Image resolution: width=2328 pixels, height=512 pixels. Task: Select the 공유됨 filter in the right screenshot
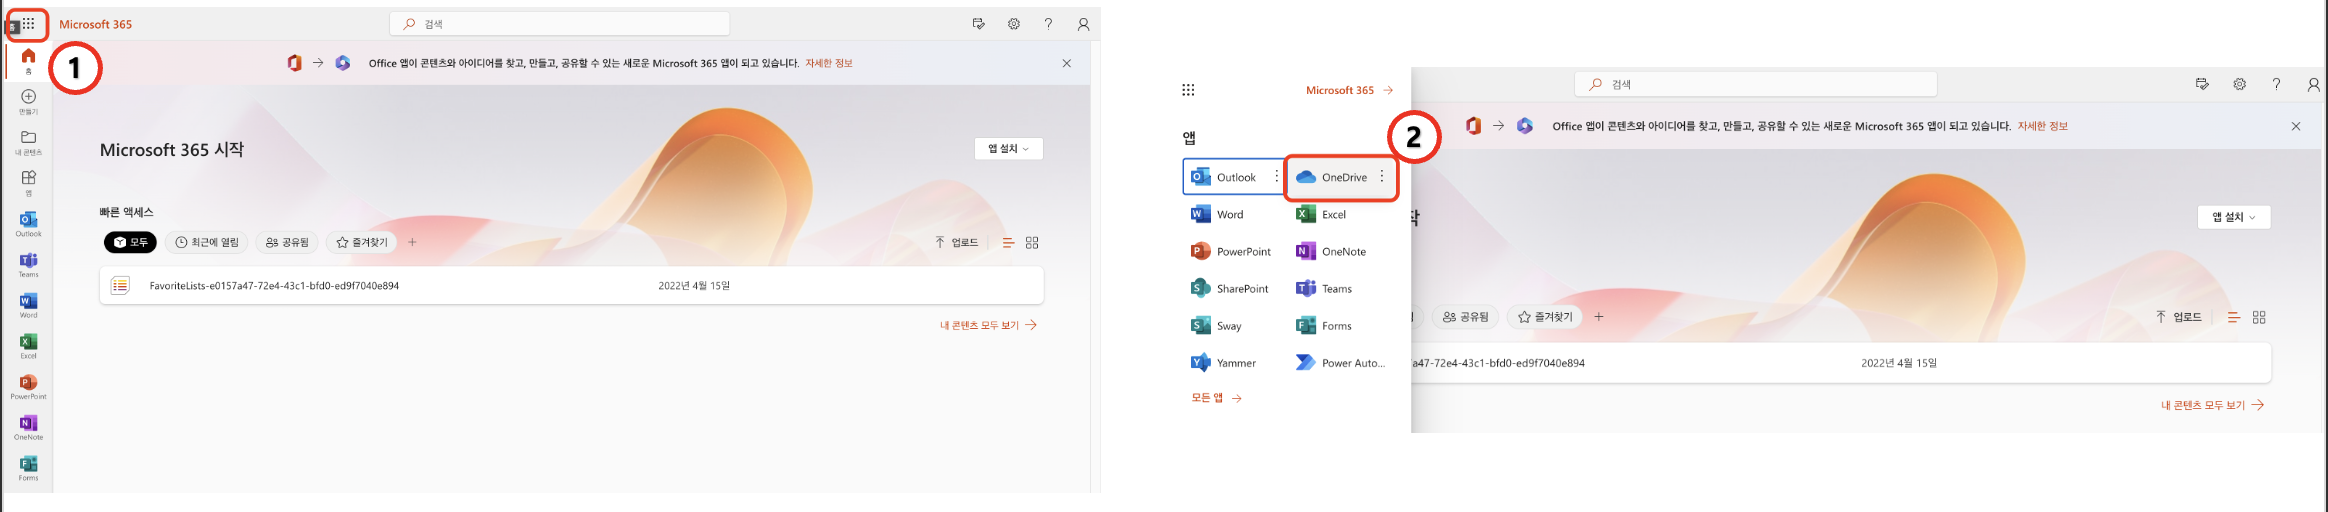1465,317
